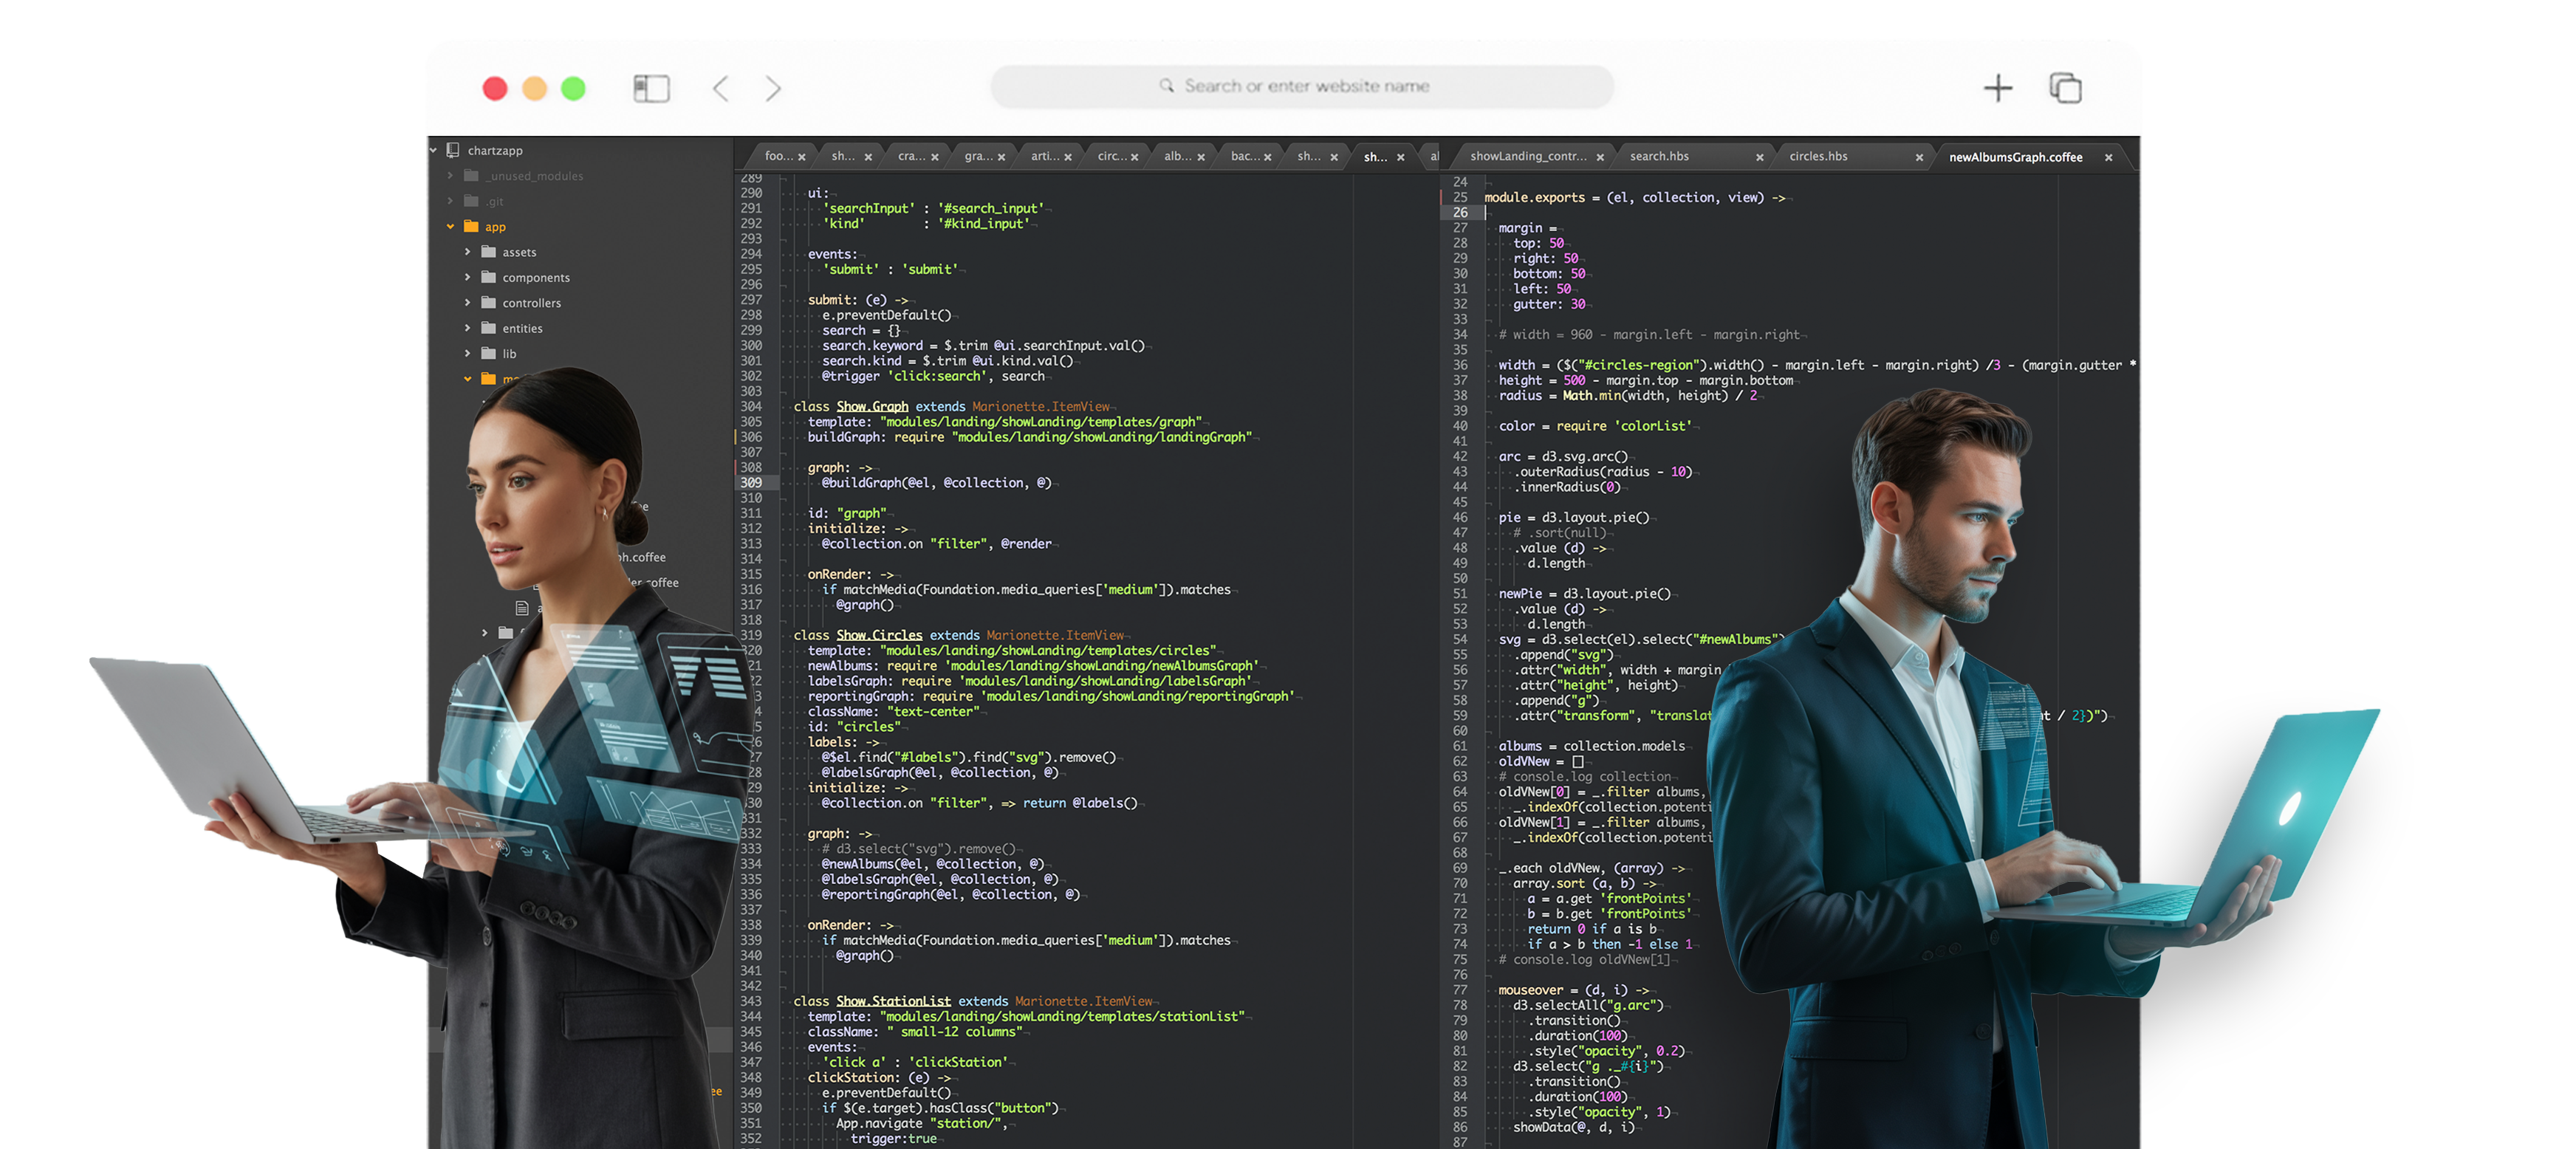The width and height of the screenshot is (2576, 1149).
Task: Close the foo... editor tab
Action: point(802,157)
